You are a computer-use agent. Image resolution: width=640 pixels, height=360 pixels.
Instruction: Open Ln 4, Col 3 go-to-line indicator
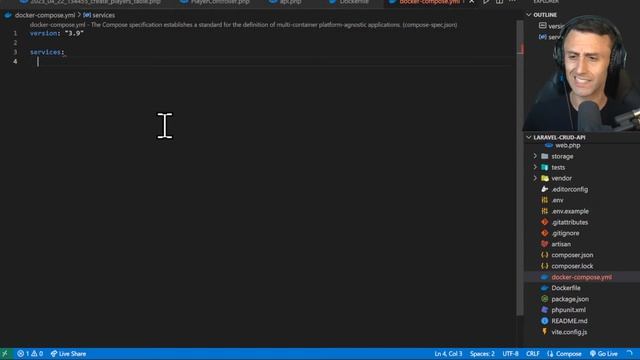click(448, 353)
